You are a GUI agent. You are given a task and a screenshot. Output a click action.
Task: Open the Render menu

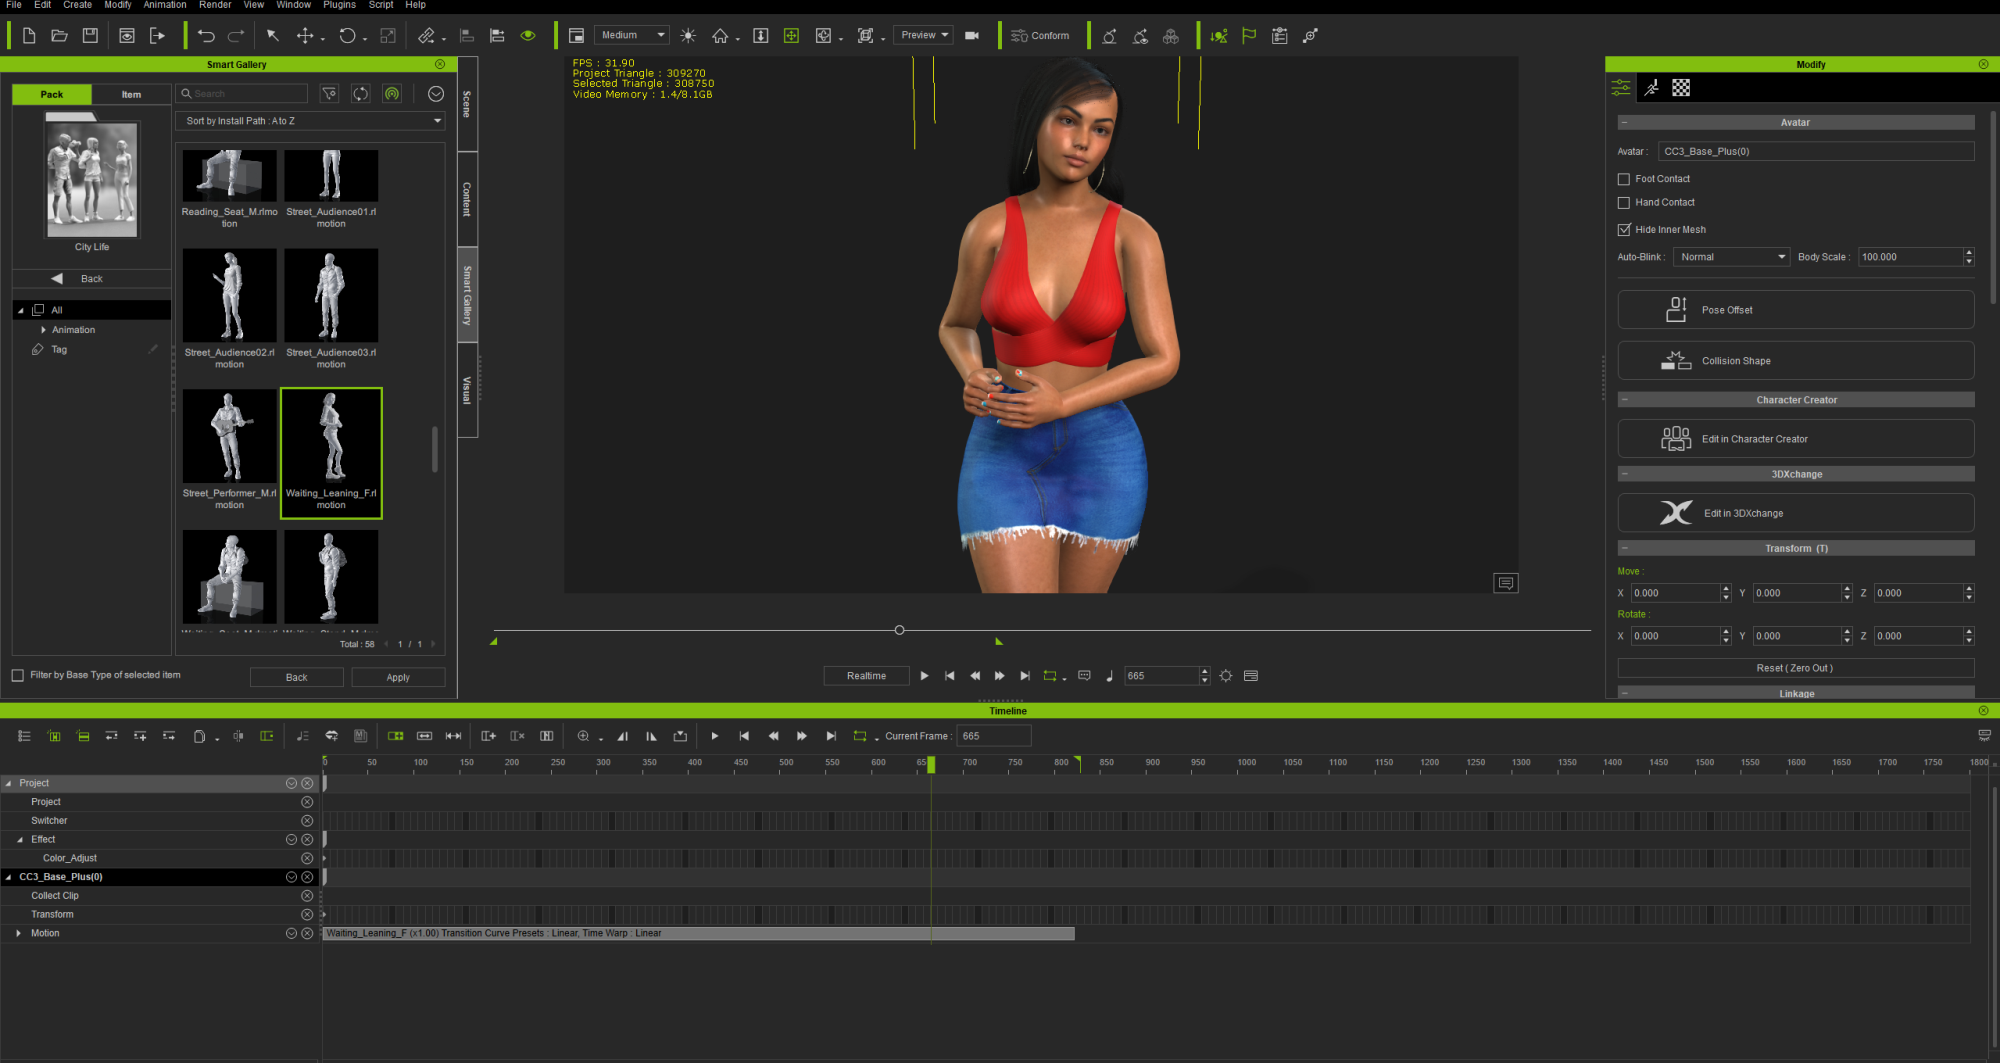tap(215, 5)
